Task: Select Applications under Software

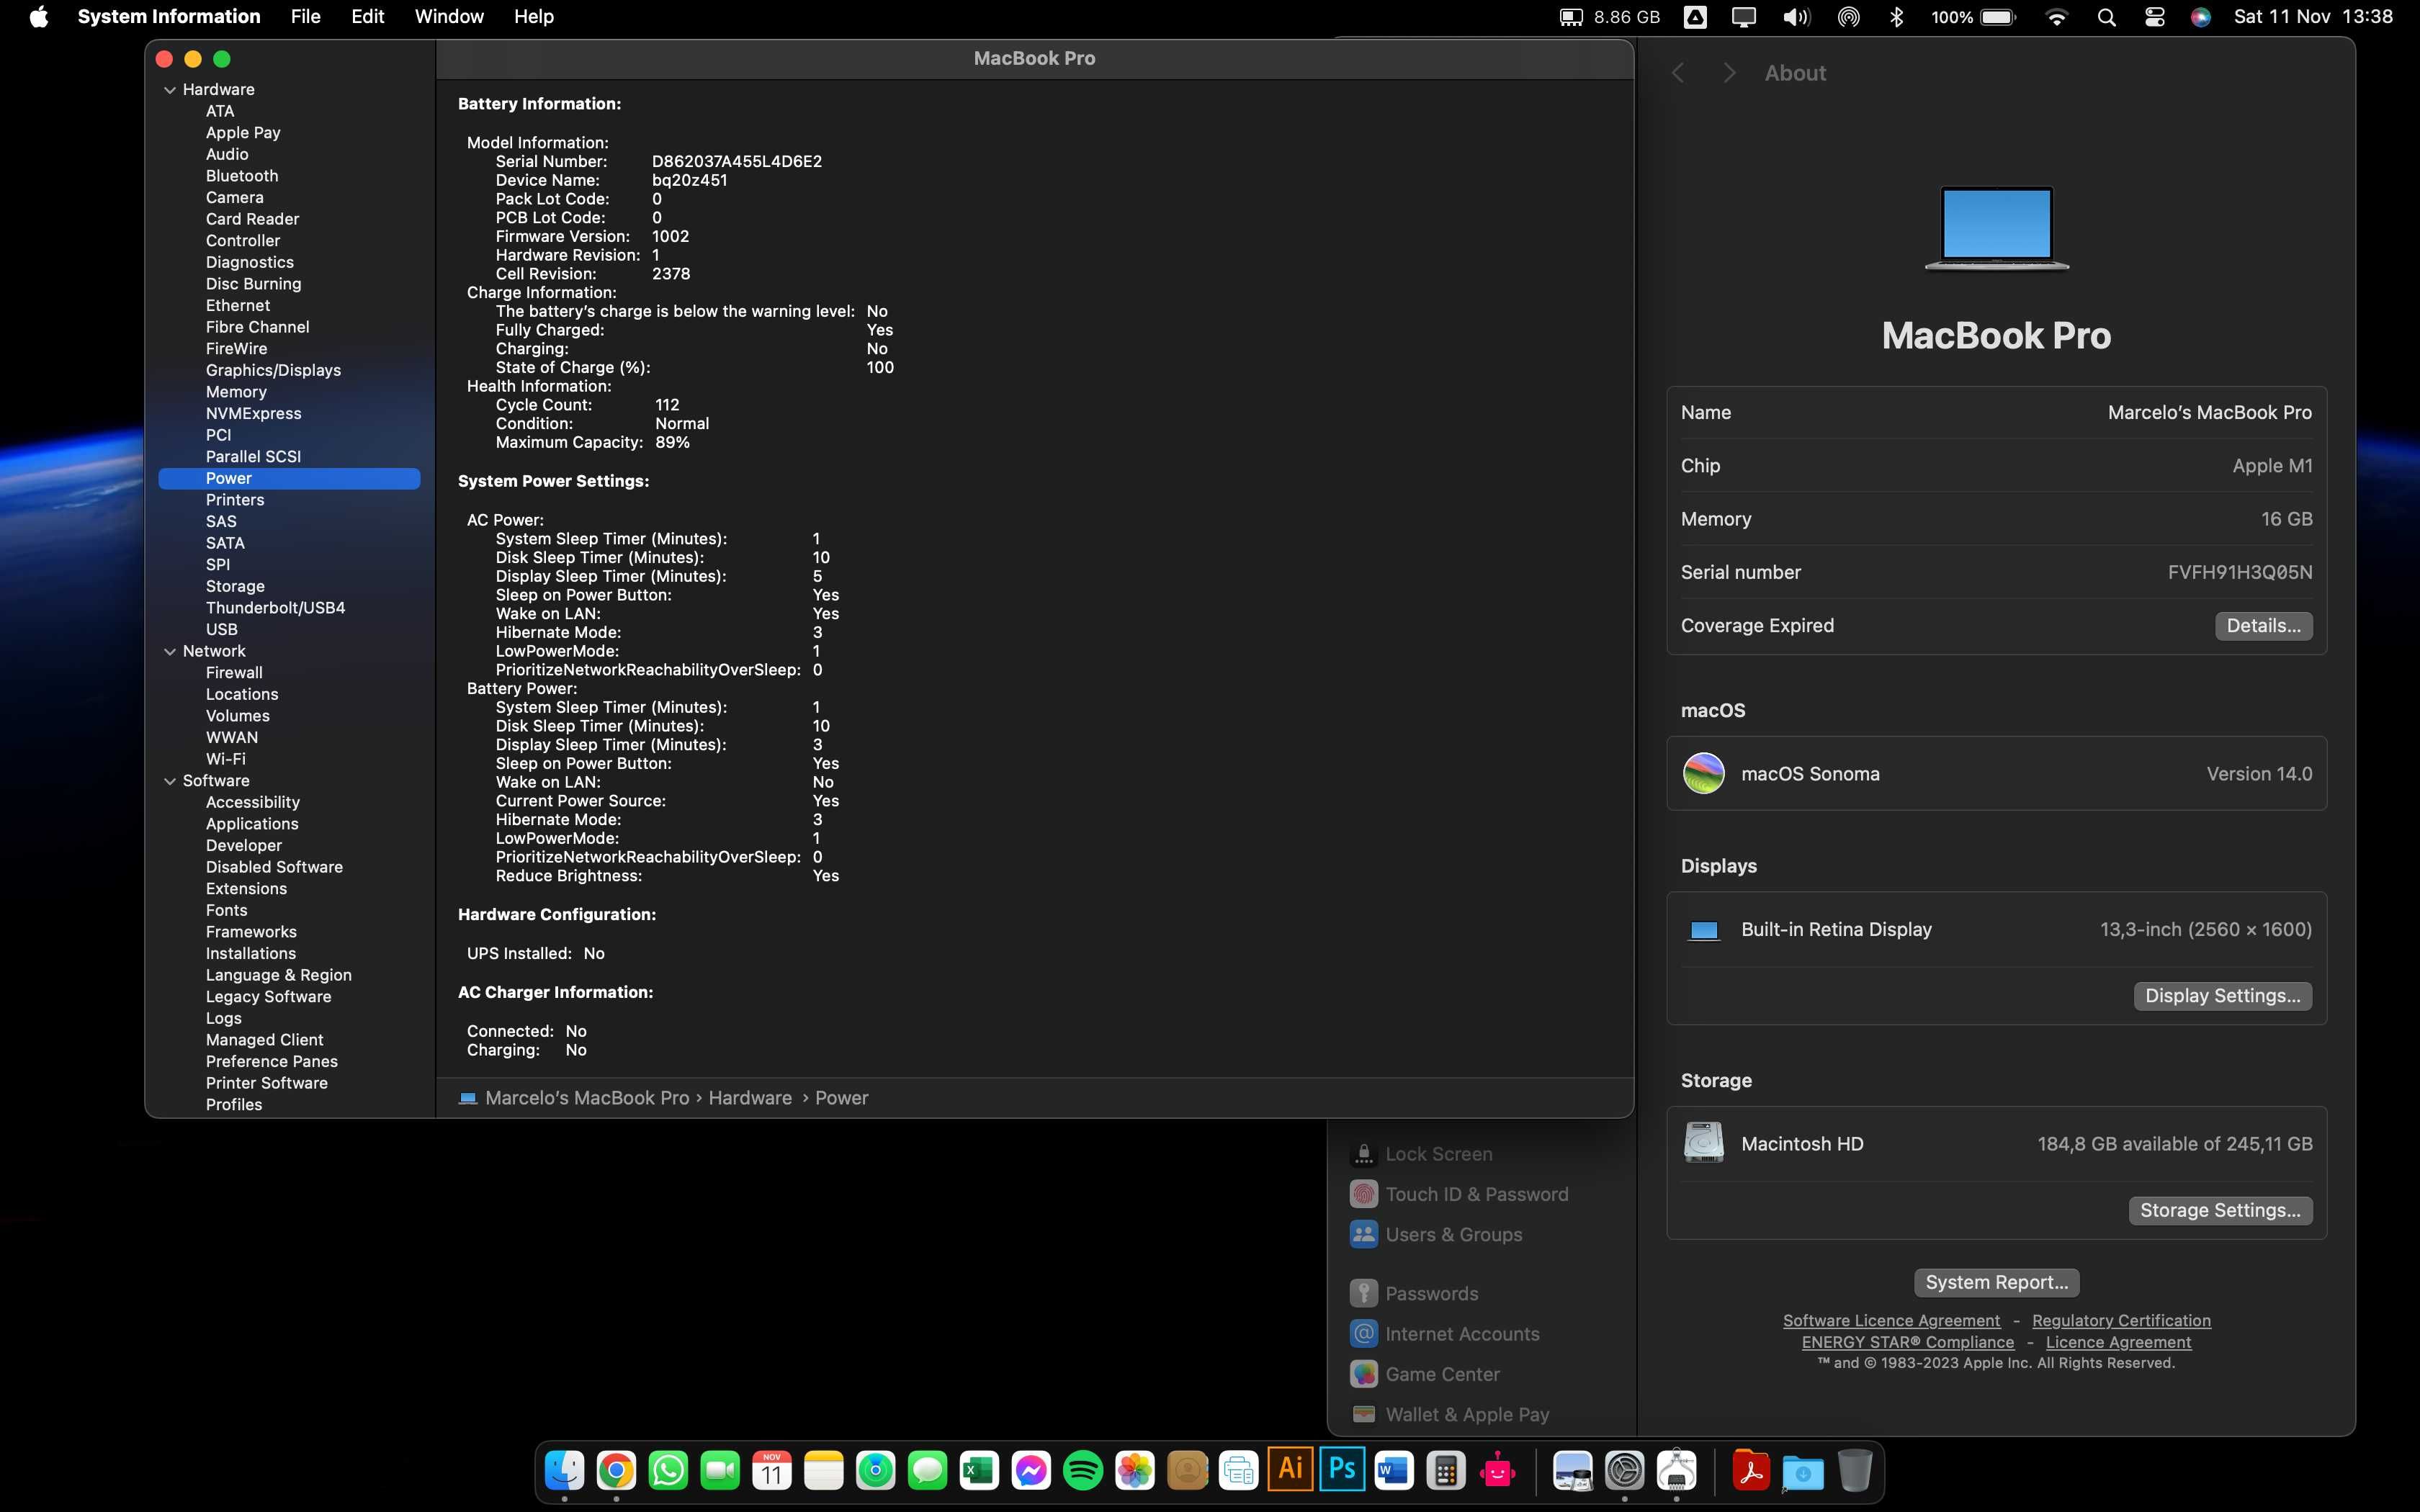Action: point(252,824)
